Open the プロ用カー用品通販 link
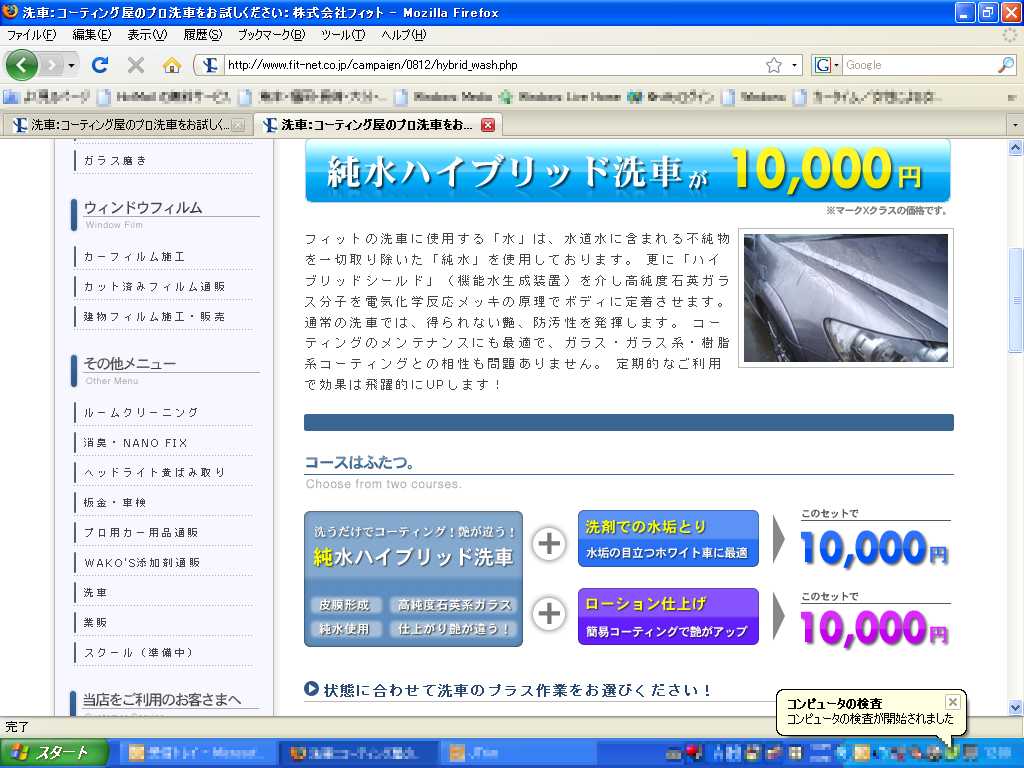This screenshot has height=768, width=1024. pos(141,532)
